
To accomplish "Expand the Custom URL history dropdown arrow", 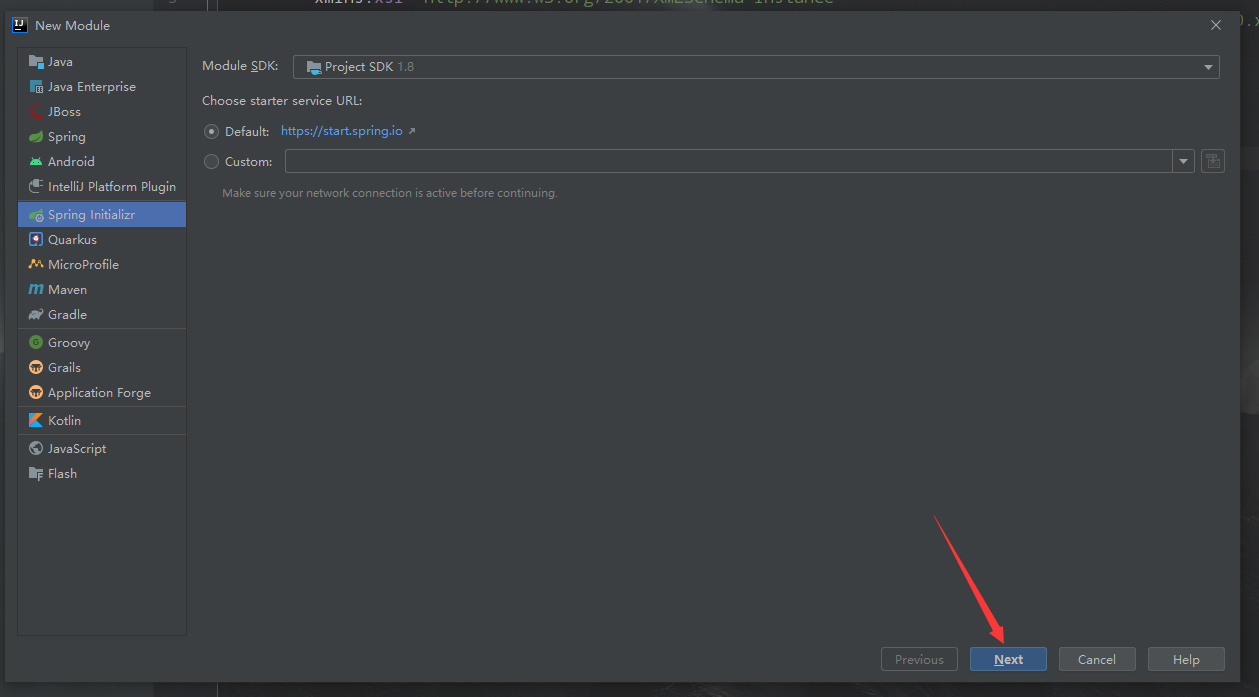I will coord(1184,161).
